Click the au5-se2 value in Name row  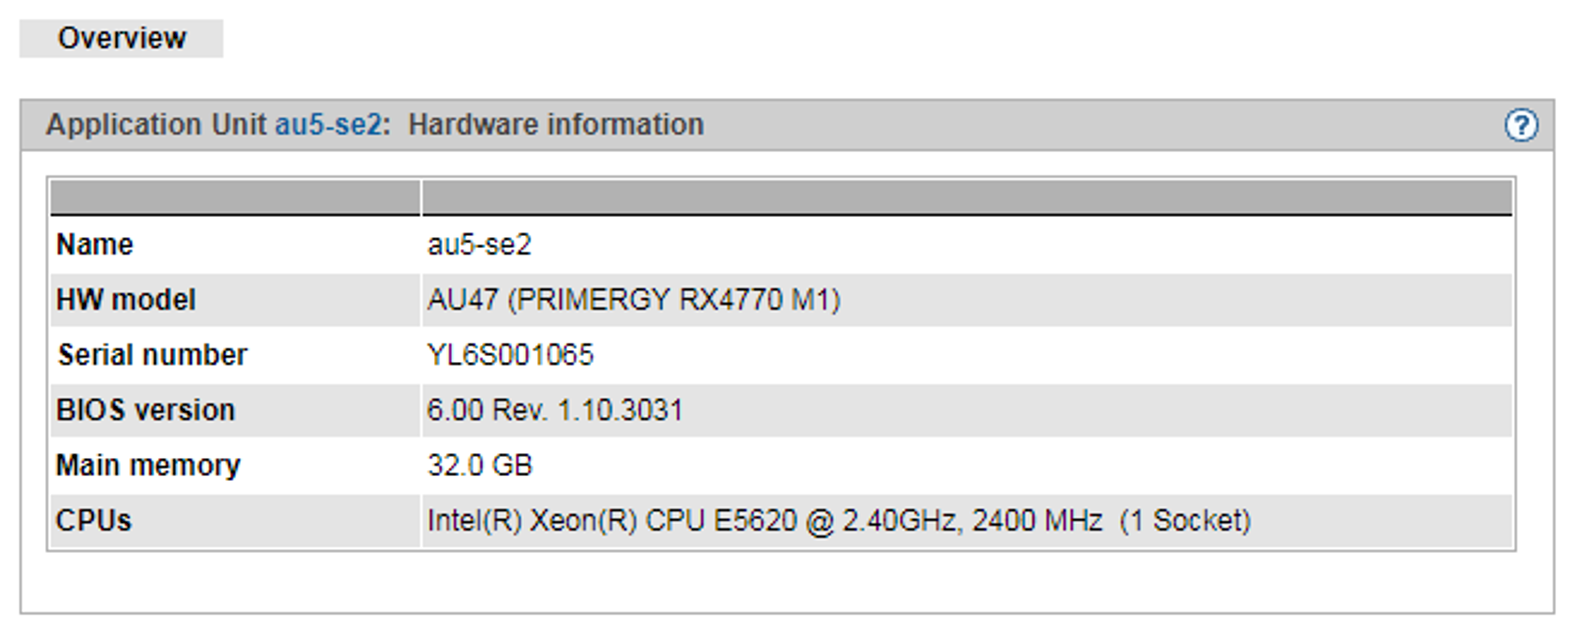479,245
